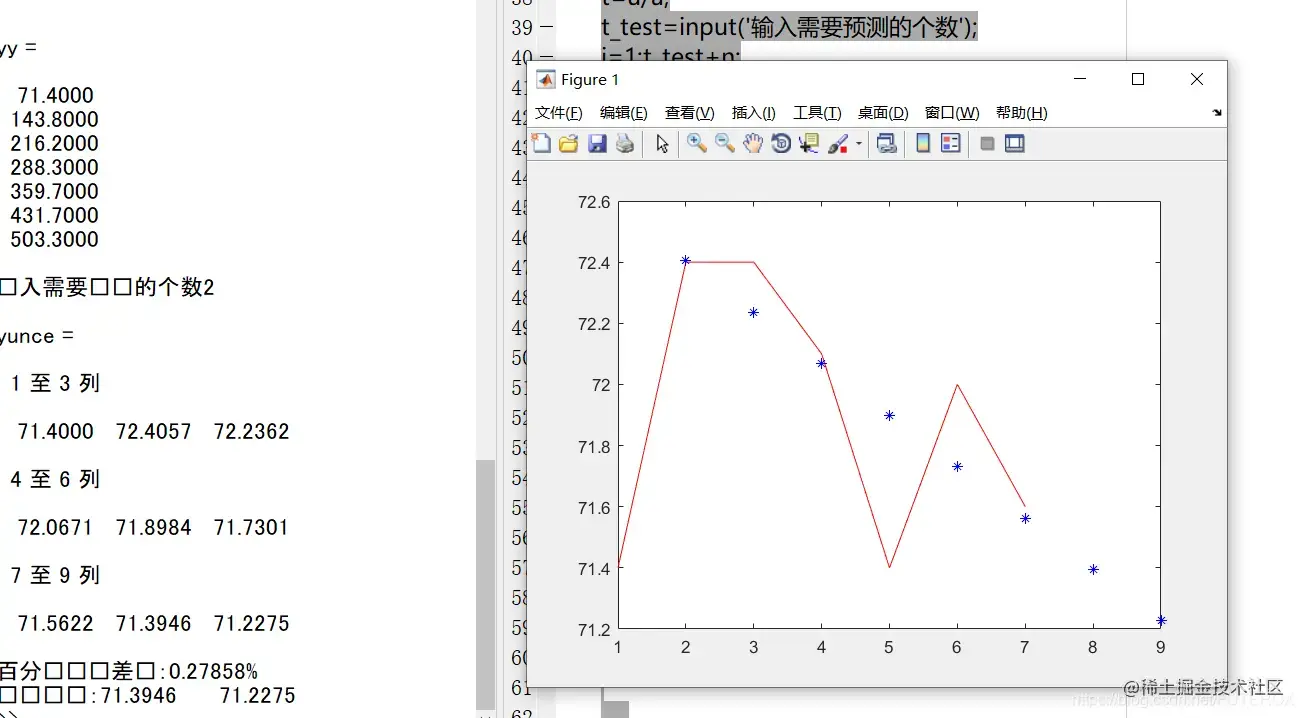Click value 71.8984 in yunce output
This screenshot has width=1304, height=718.
pos(154,528)
